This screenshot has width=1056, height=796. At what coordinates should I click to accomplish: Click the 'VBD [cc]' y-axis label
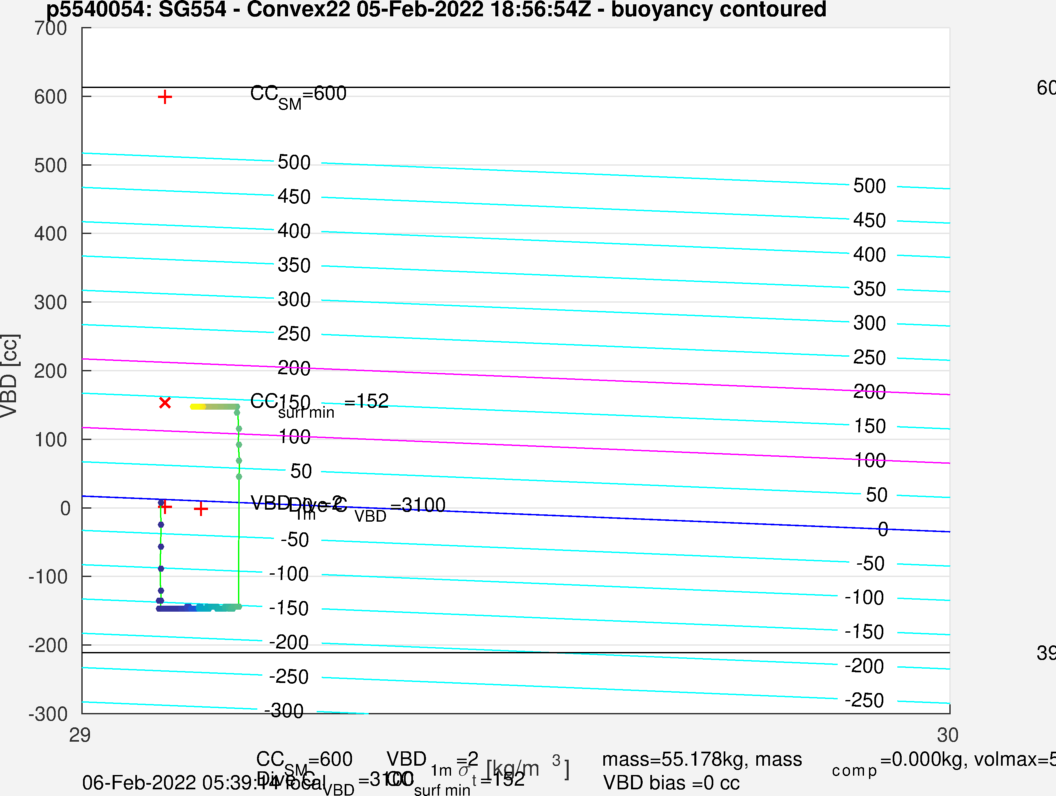(9, 376)
